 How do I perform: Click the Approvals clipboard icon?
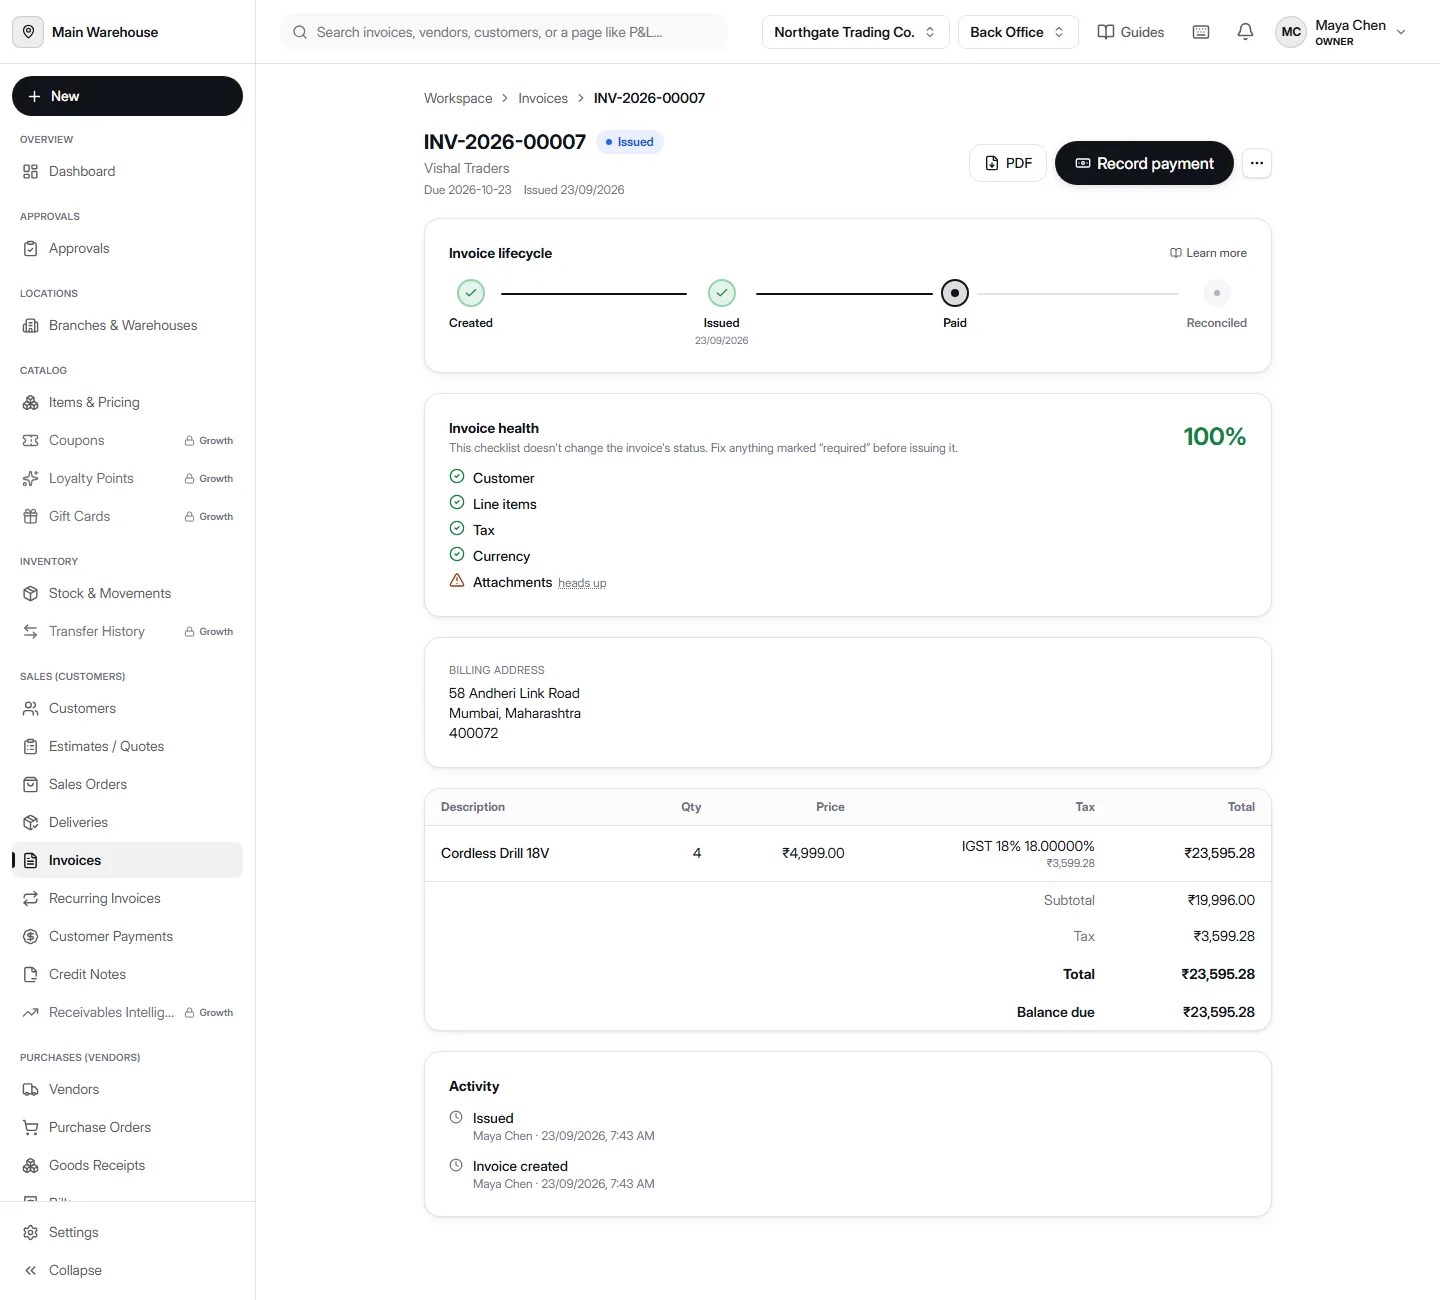tap(31, 249)
